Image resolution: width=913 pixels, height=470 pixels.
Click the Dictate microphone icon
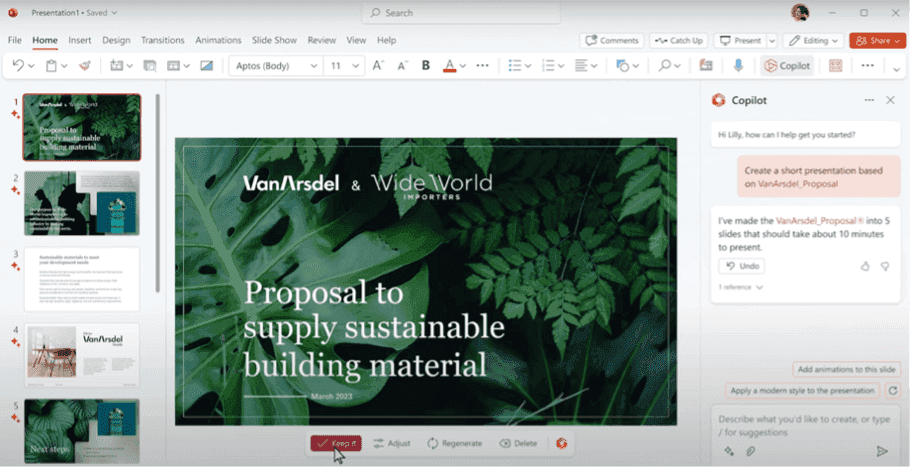738,66
